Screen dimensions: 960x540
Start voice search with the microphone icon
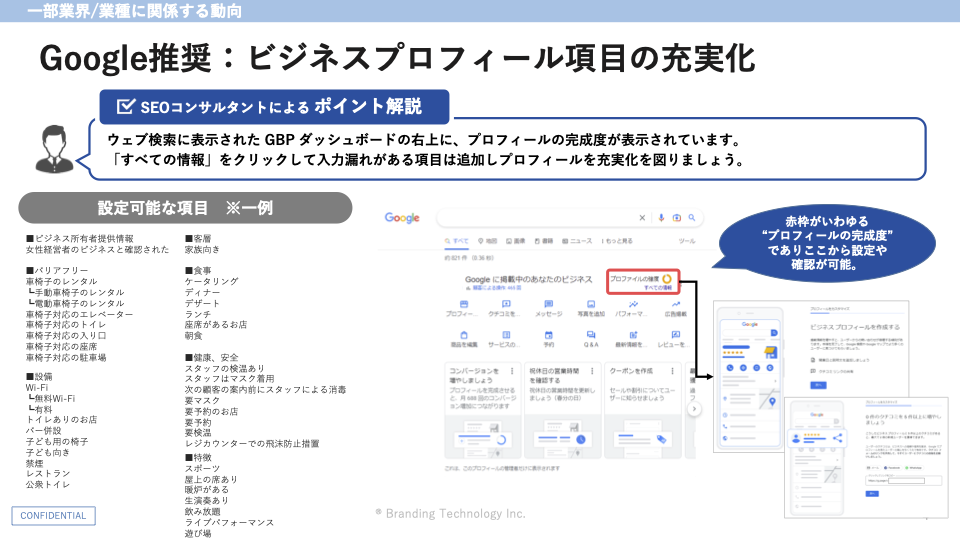(x=661, y=217)
